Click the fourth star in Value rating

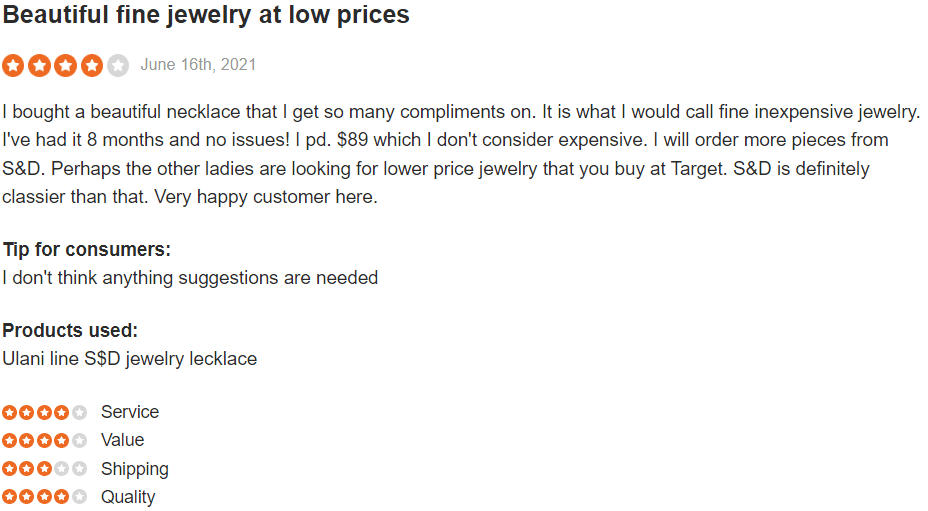pyautogui.click(x=62, y=441)
